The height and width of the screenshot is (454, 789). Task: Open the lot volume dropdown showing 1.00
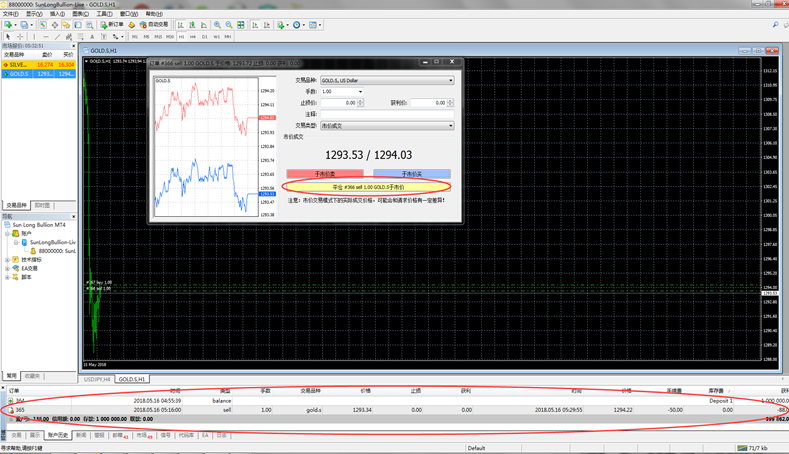[341, 91]
